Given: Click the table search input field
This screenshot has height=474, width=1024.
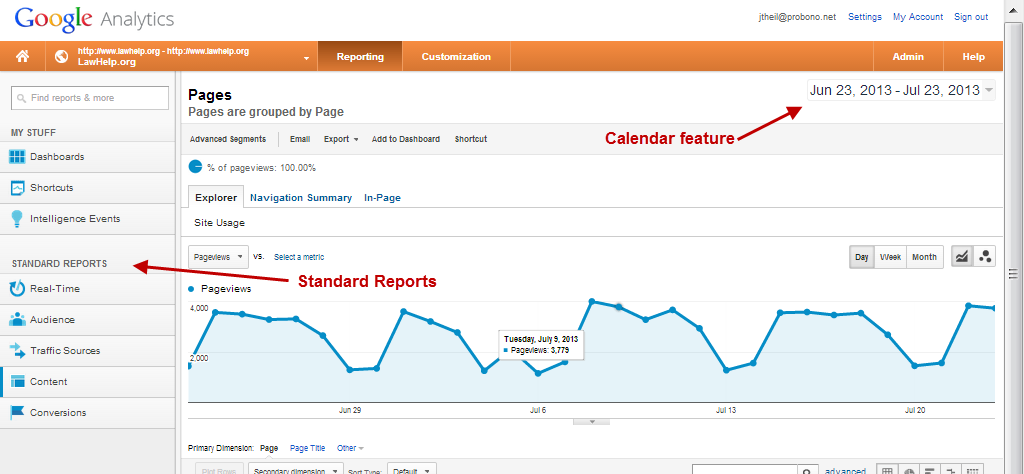Looking at the screenshot, I should coord(744,471).
